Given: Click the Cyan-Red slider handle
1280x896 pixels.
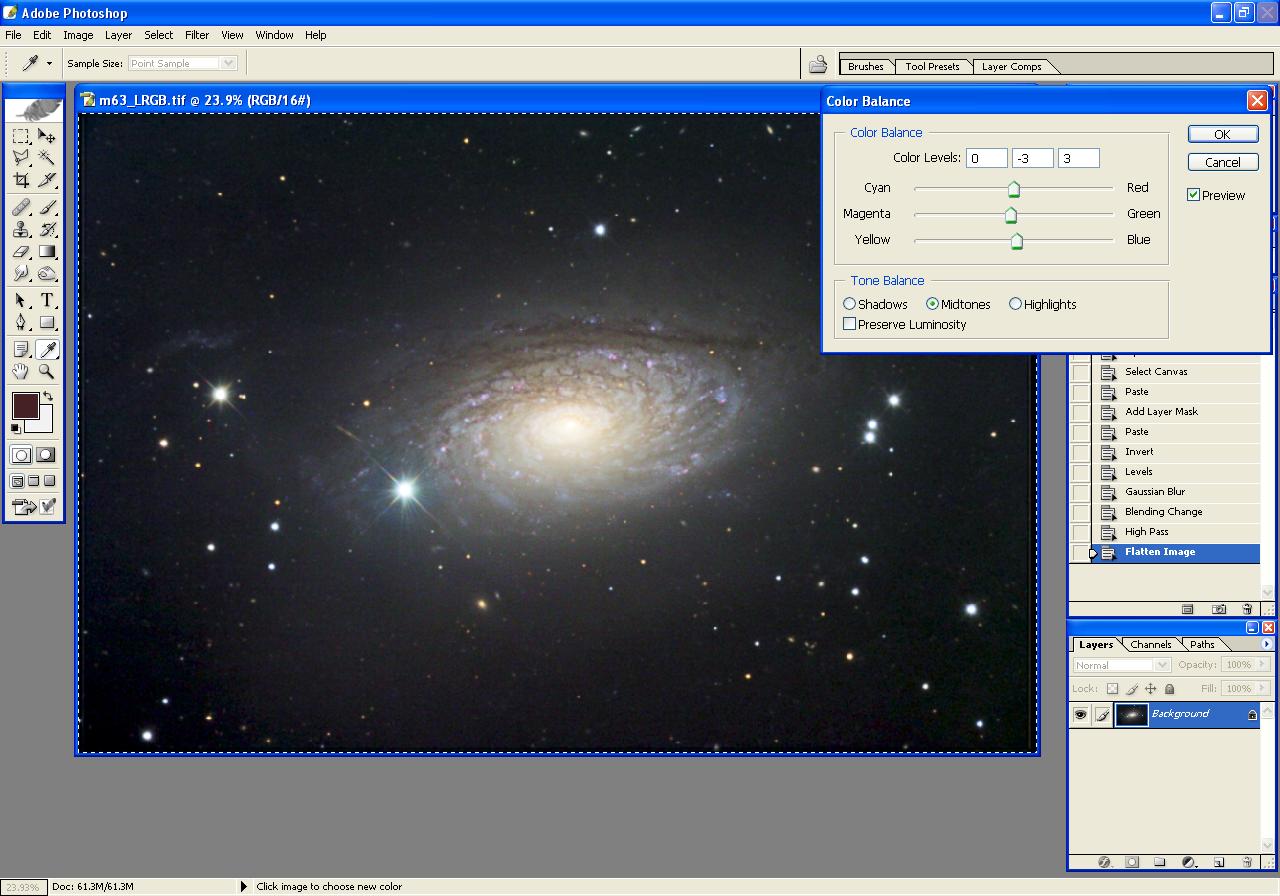Looking at the screenshot, I should tap(1014, 189).
